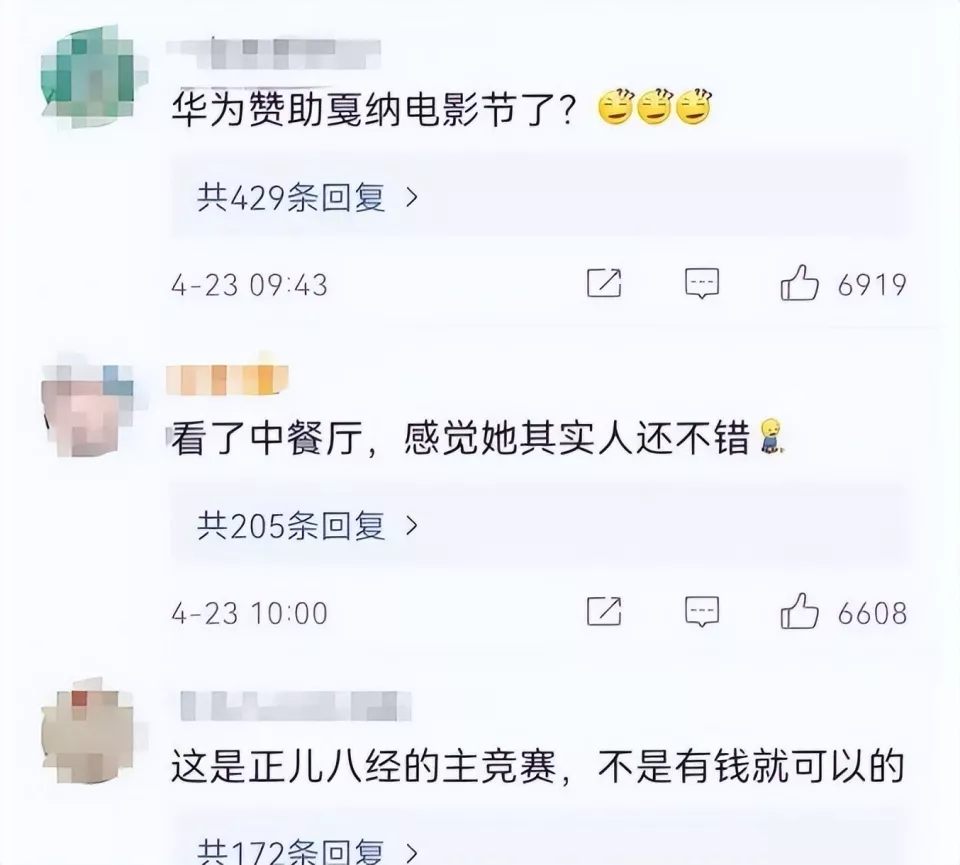
Task: Open the second commenter's orange blurred username
Action: 227,380
